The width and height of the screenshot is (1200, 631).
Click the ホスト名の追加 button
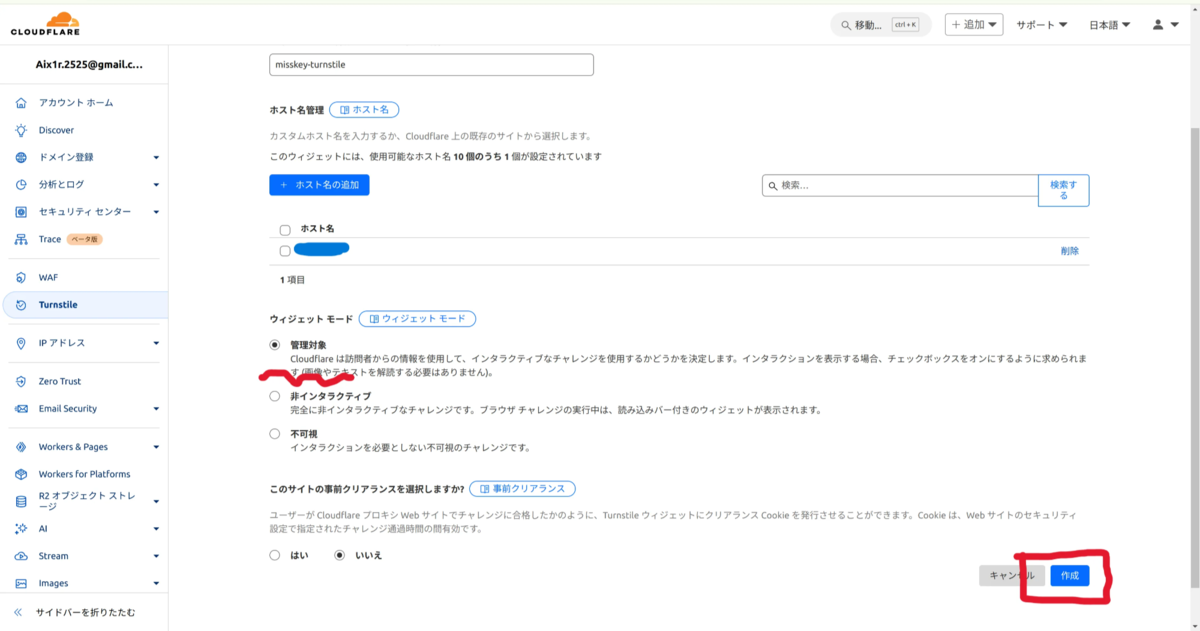pyautogui.click(x=319, y=185)
